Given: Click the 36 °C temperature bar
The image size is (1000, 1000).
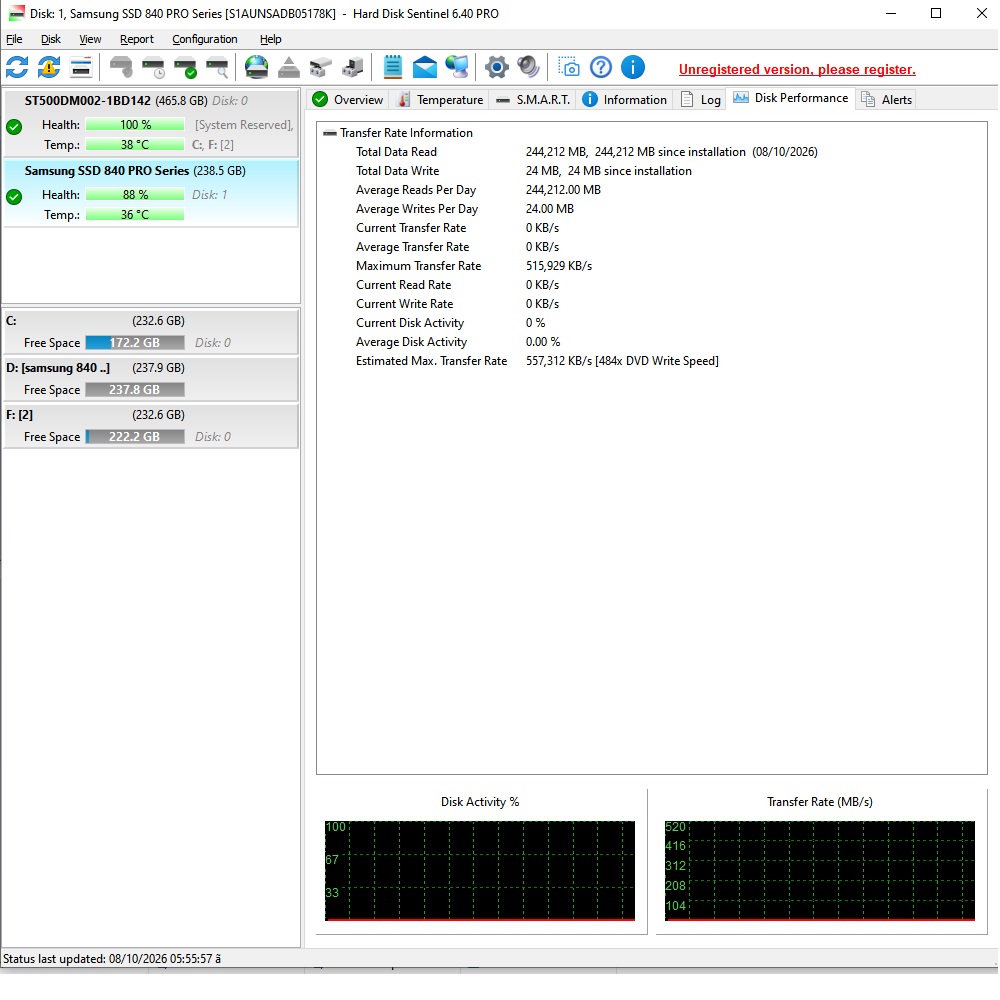Looking at the screenshot, I should coord(135,215).
